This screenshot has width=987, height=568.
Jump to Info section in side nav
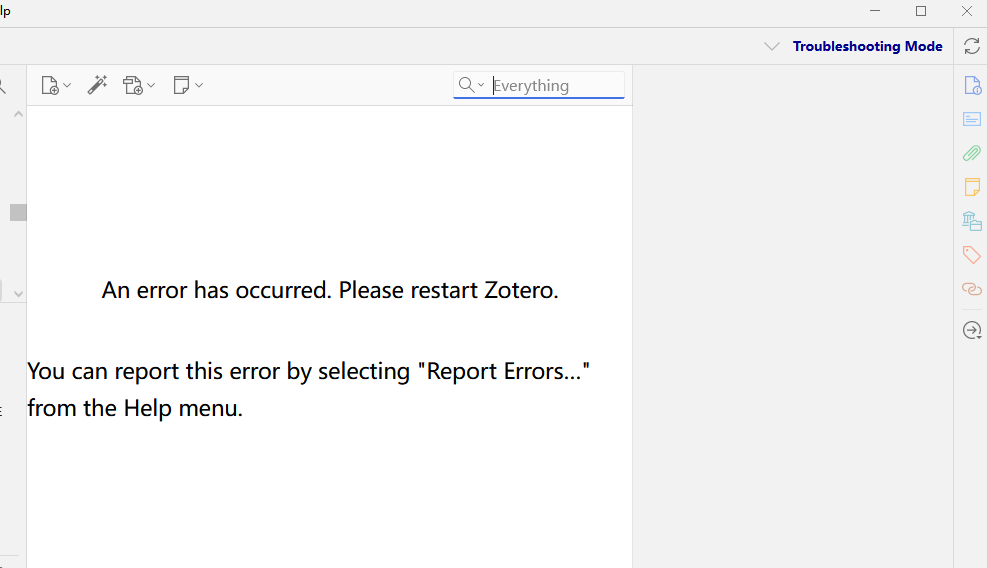click(x=972, y=85)
